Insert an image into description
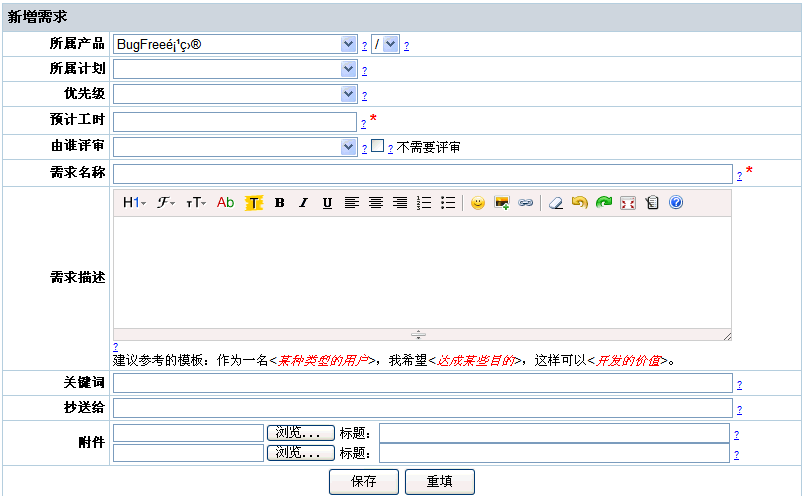The image size is (802, 496). 502,202
